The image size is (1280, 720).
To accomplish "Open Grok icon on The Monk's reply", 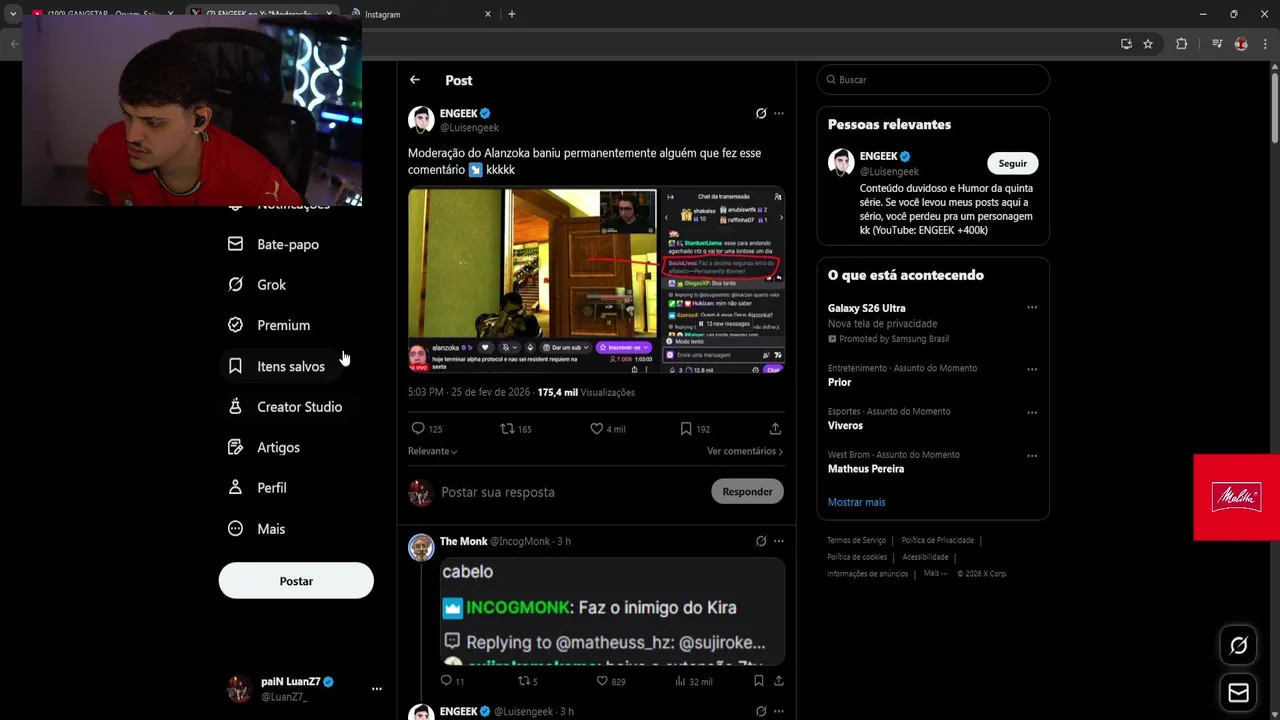I will click(x=761, y=541).
